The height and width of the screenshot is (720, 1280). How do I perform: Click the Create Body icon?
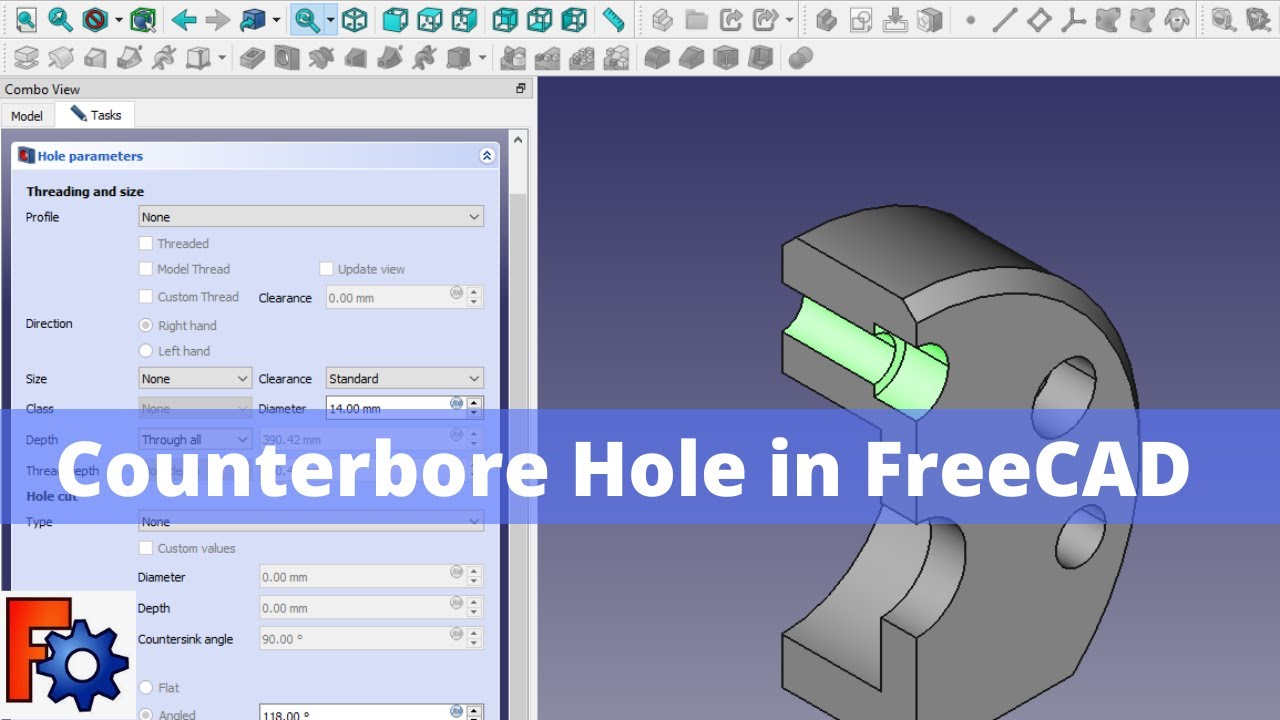826,19
